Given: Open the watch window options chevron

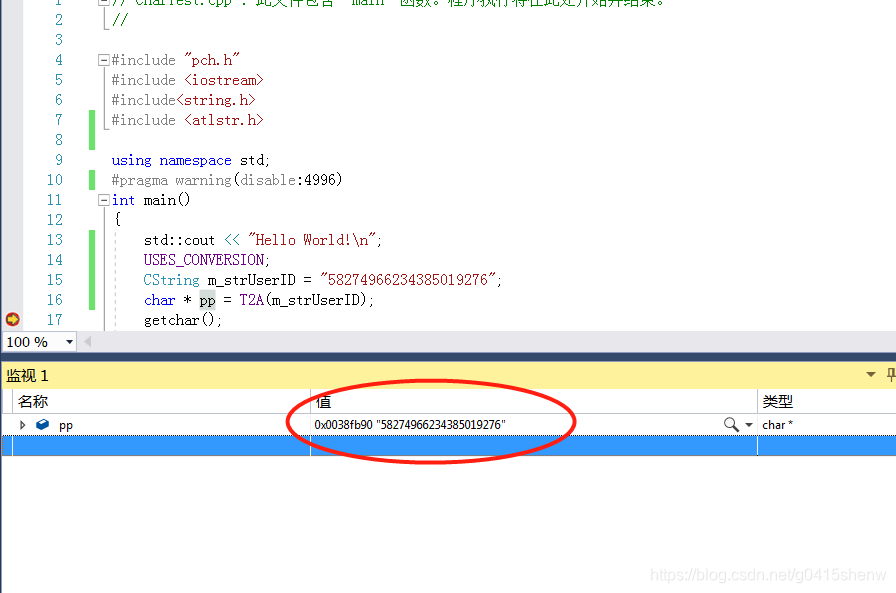Looking at the screenshot, I should point(869,374).
